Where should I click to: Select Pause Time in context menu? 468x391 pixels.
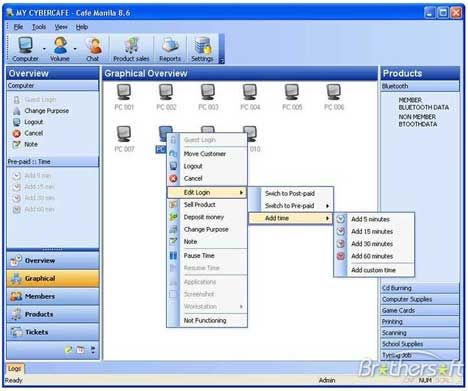coord(199,256)
